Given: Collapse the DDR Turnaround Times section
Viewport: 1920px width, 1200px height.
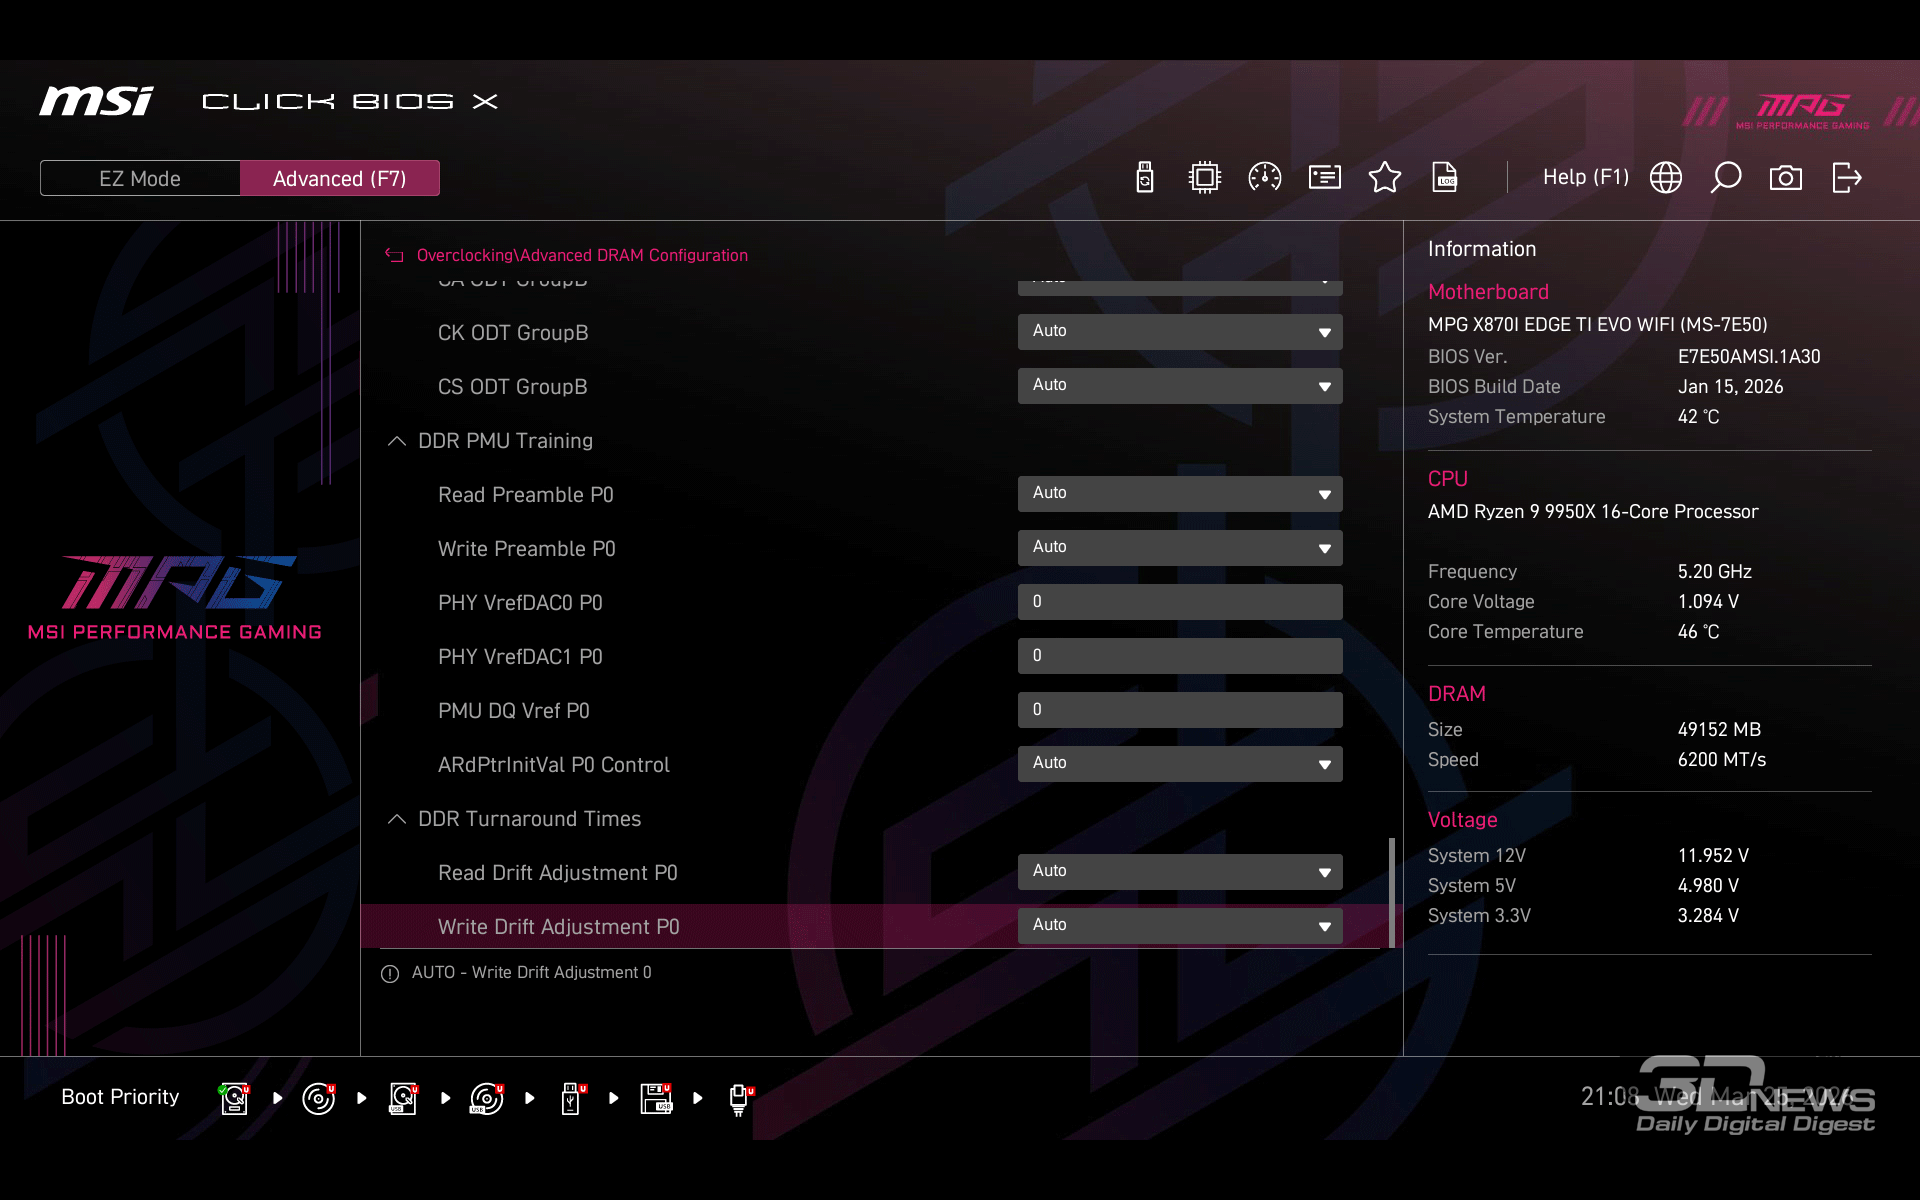Looking at the screenshot, I should click(x=397, y=819).
